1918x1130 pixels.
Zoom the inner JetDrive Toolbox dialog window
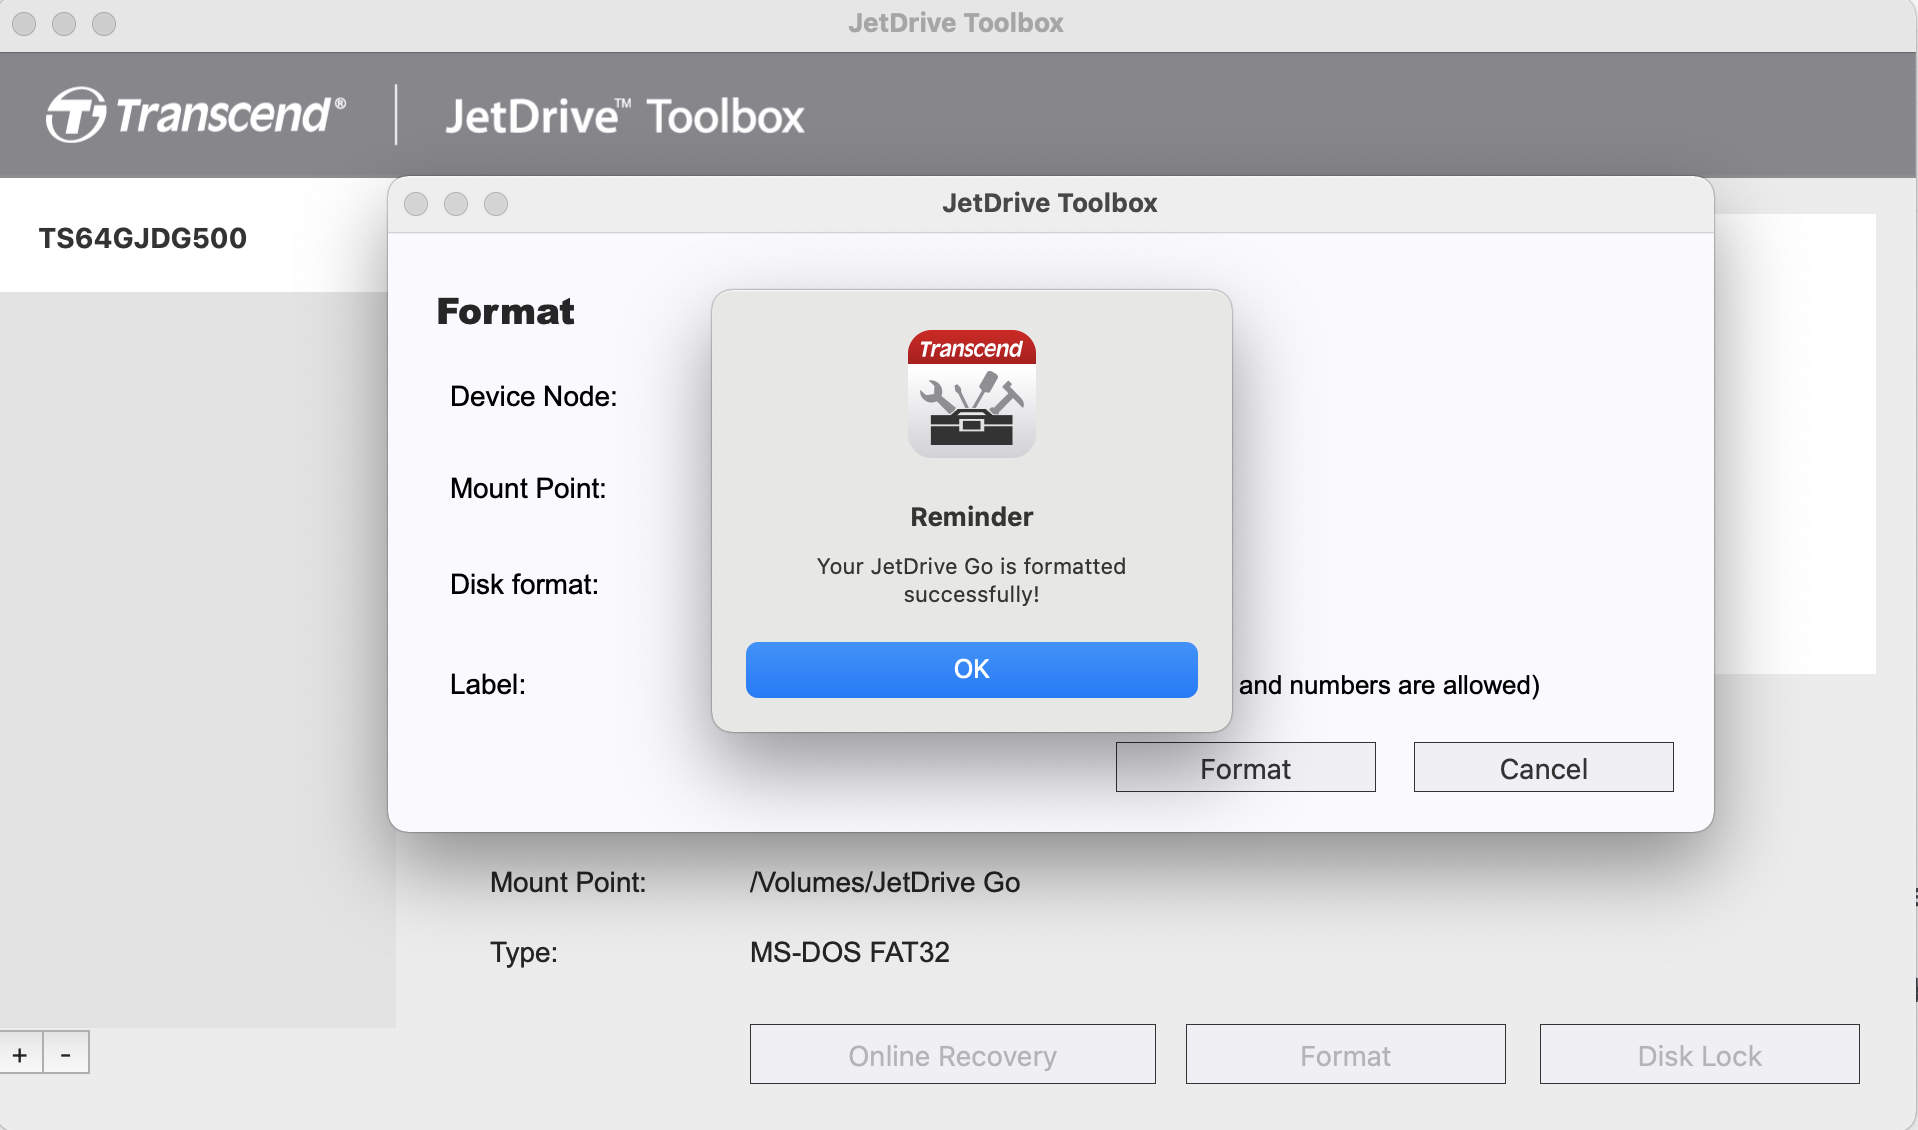(496, 204)
